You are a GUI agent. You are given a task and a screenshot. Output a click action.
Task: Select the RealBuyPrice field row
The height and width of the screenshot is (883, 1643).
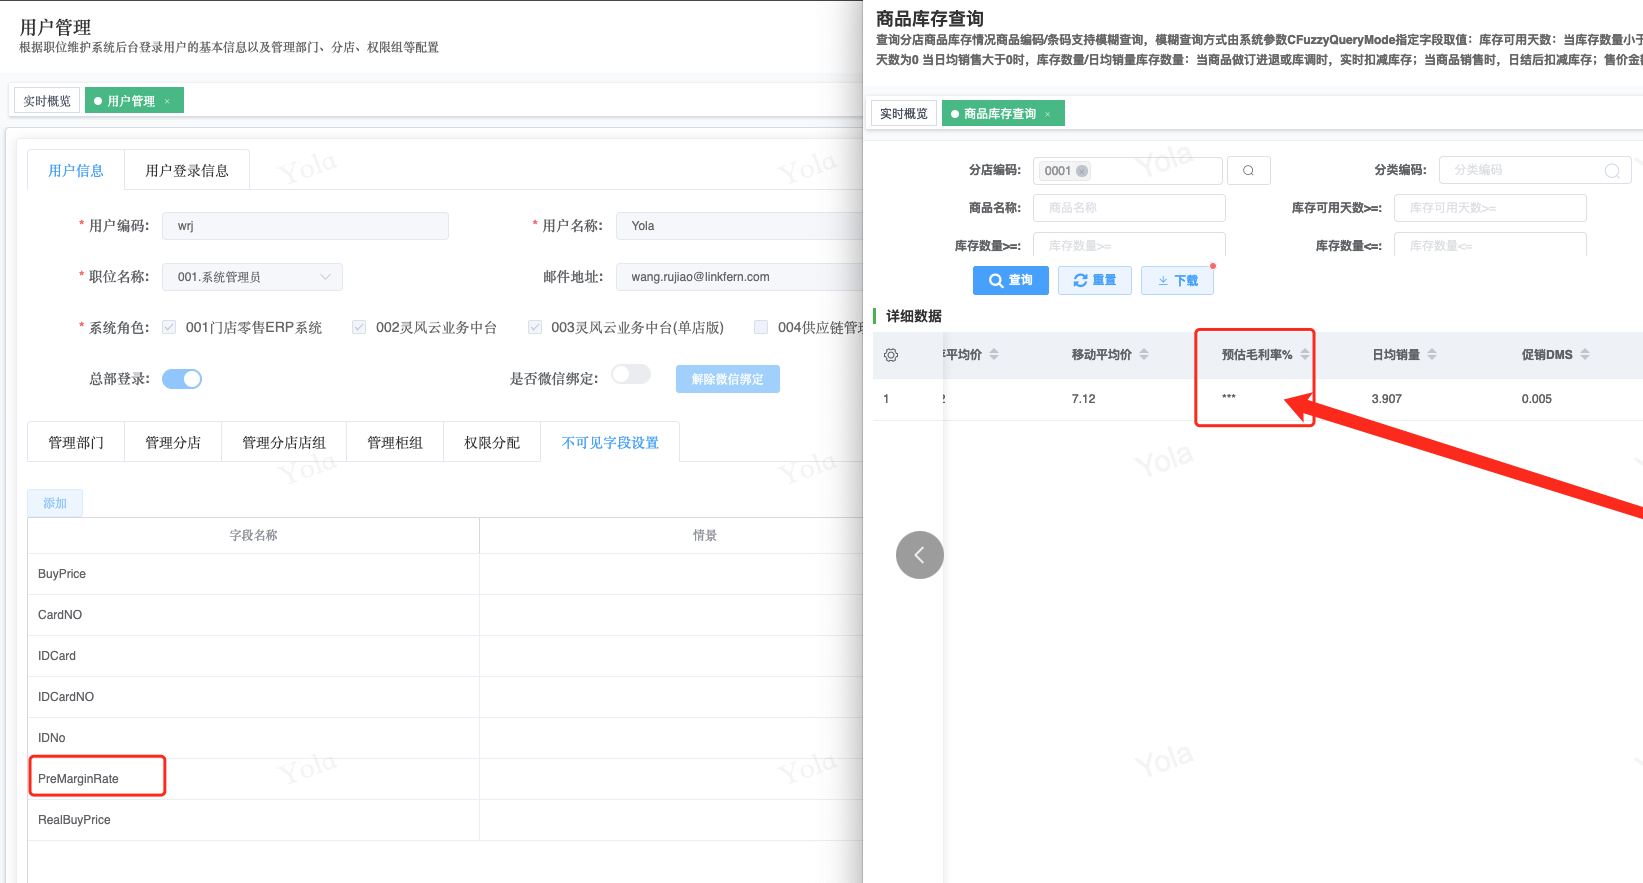pyautogui.click(x=445, y=820)
